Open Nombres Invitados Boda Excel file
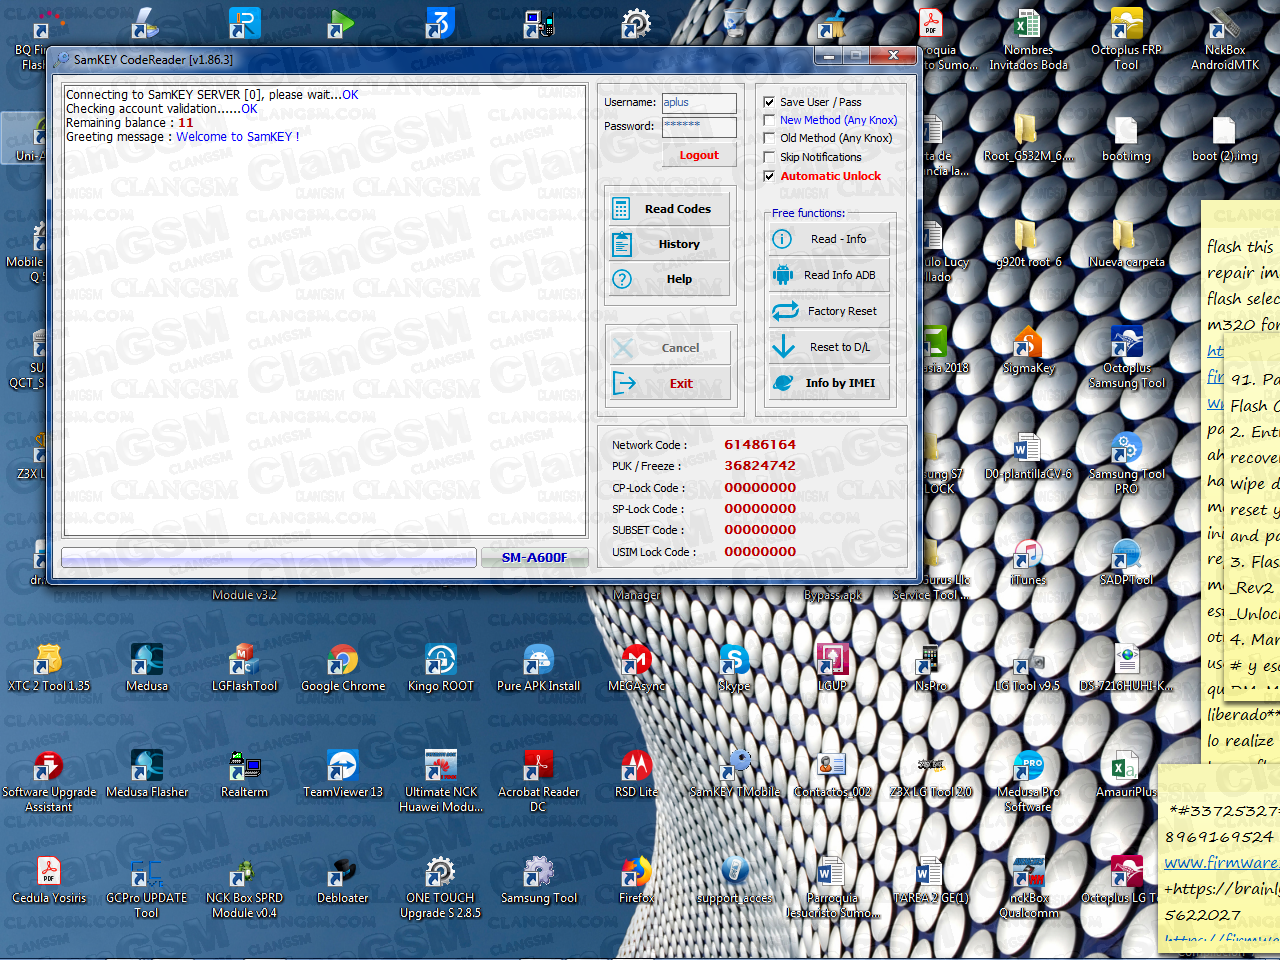The width and height of the screenshot is (1280, 960). coord(1027,39)
